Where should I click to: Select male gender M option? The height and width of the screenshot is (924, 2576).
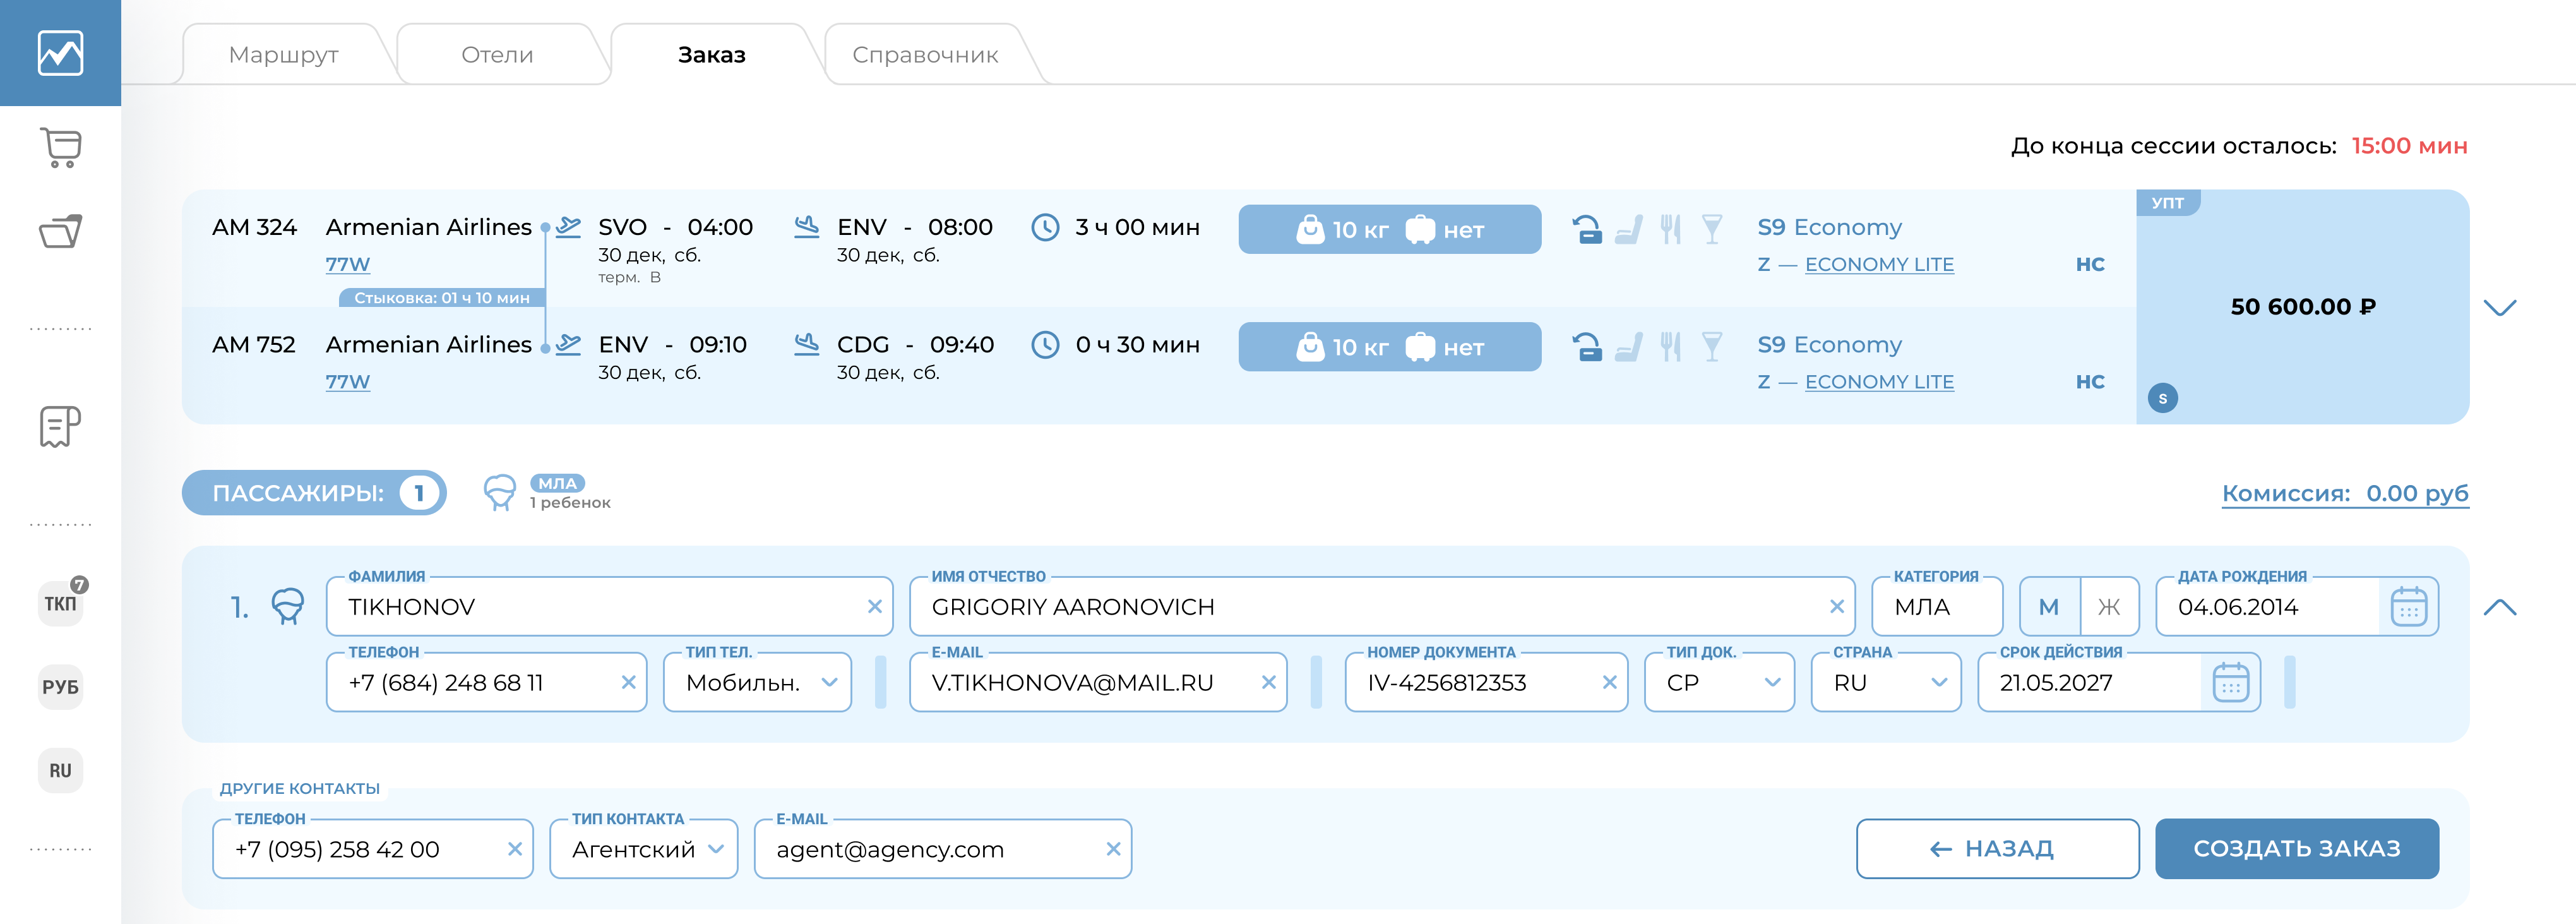pyautogui.click(x=2049, y=607)
